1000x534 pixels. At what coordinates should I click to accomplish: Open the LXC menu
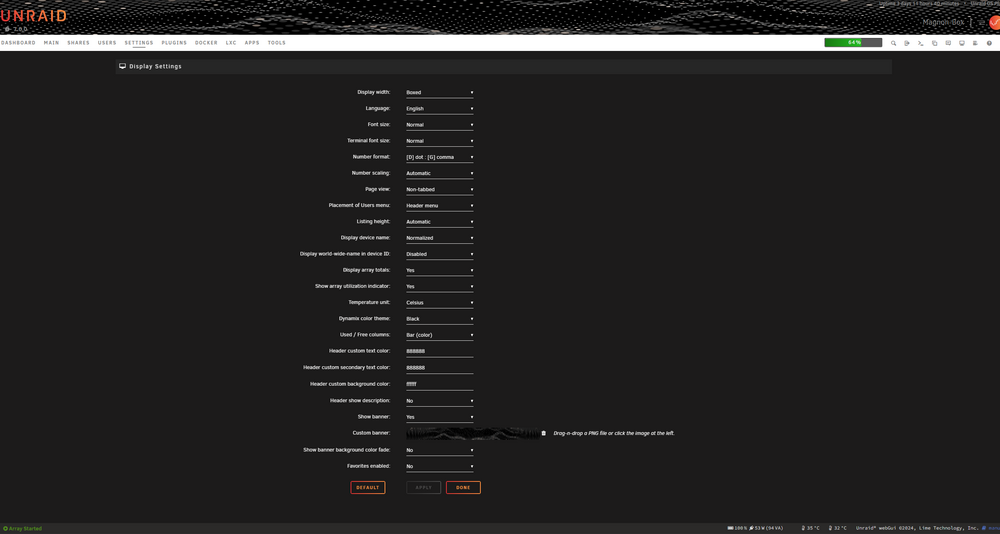click(231, 43)
